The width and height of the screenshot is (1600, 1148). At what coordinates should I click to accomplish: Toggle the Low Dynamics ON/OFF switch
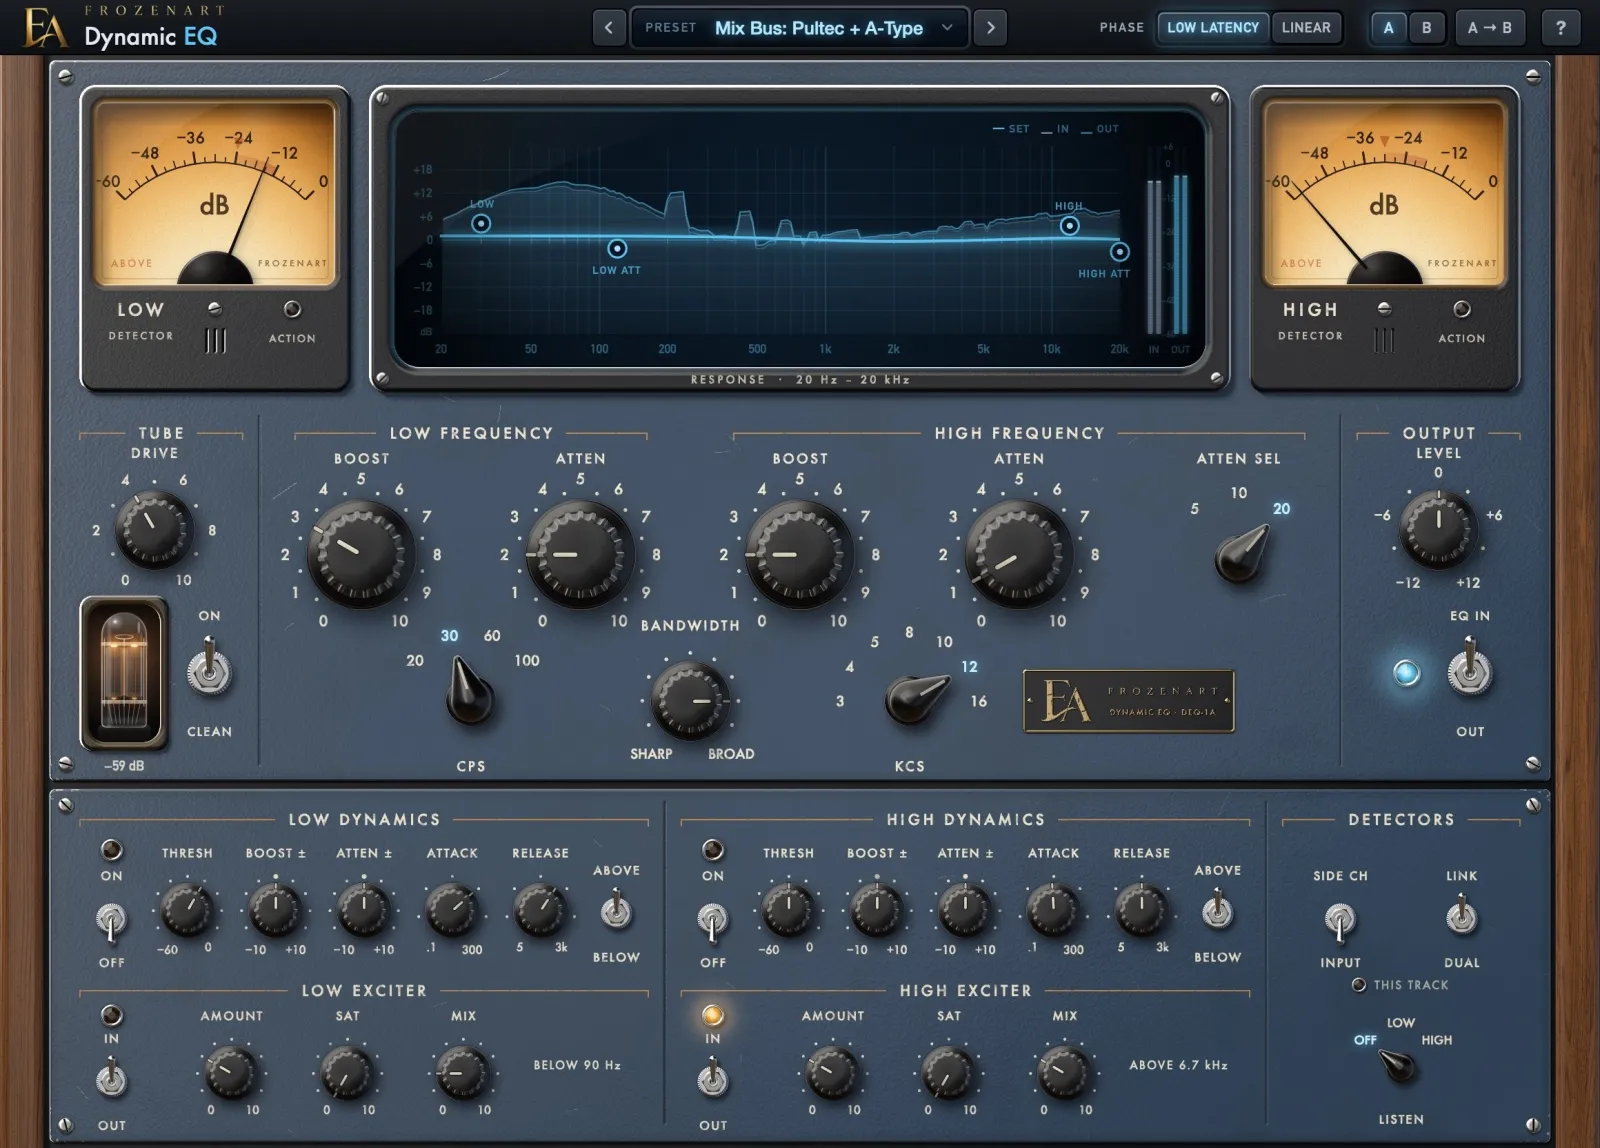click(x=111, y=920)
